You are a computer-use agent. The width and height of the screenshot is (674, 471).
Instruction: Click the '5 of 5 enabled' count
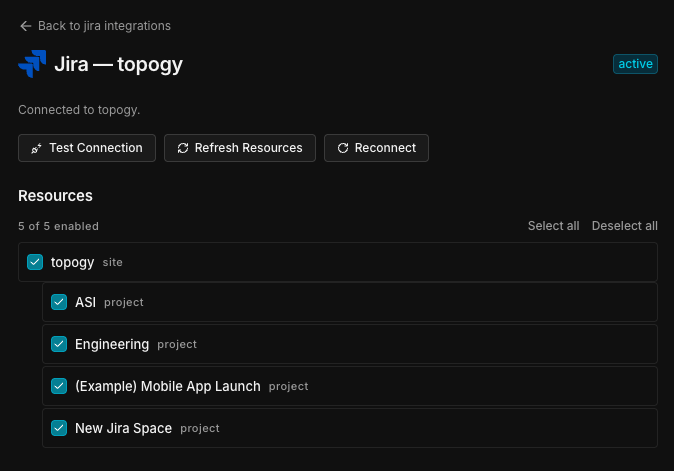58,226
